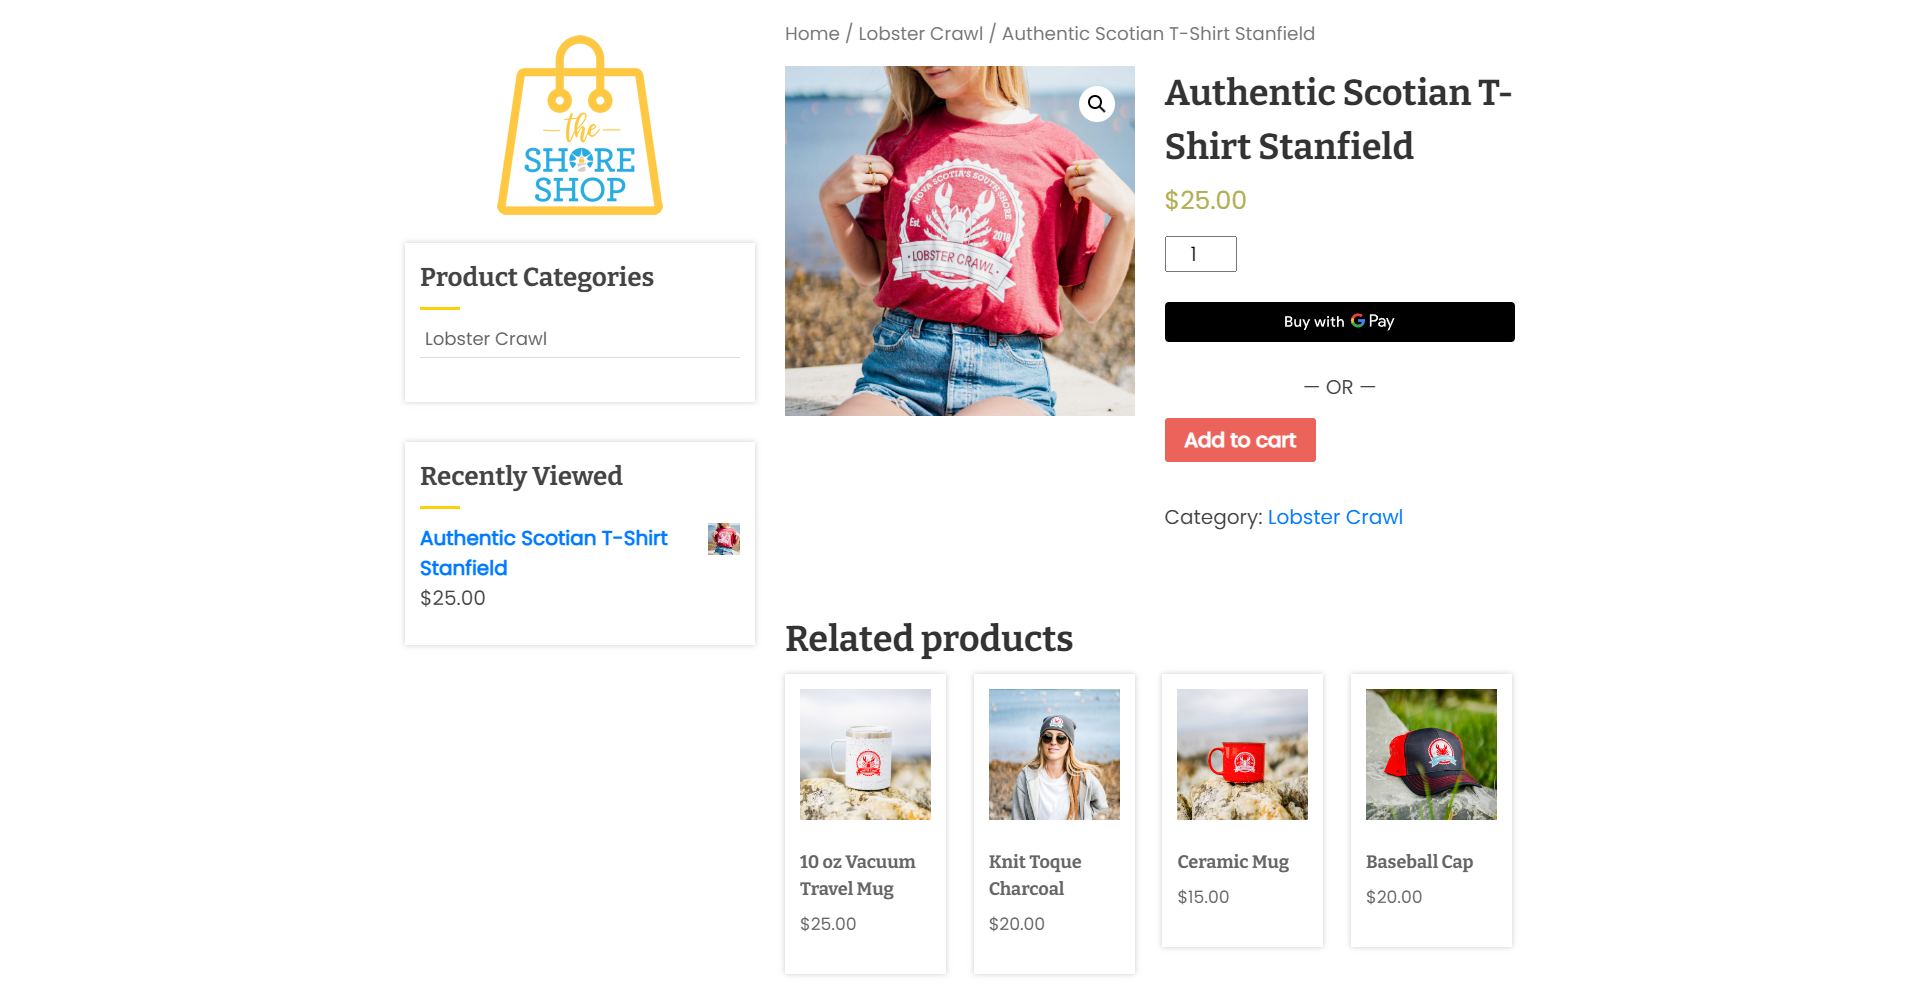Image resolution: width=1920 pixels, height=1008 pixels.
Task: Open The Shore Shop logo
Action: [x=580, y=125]
